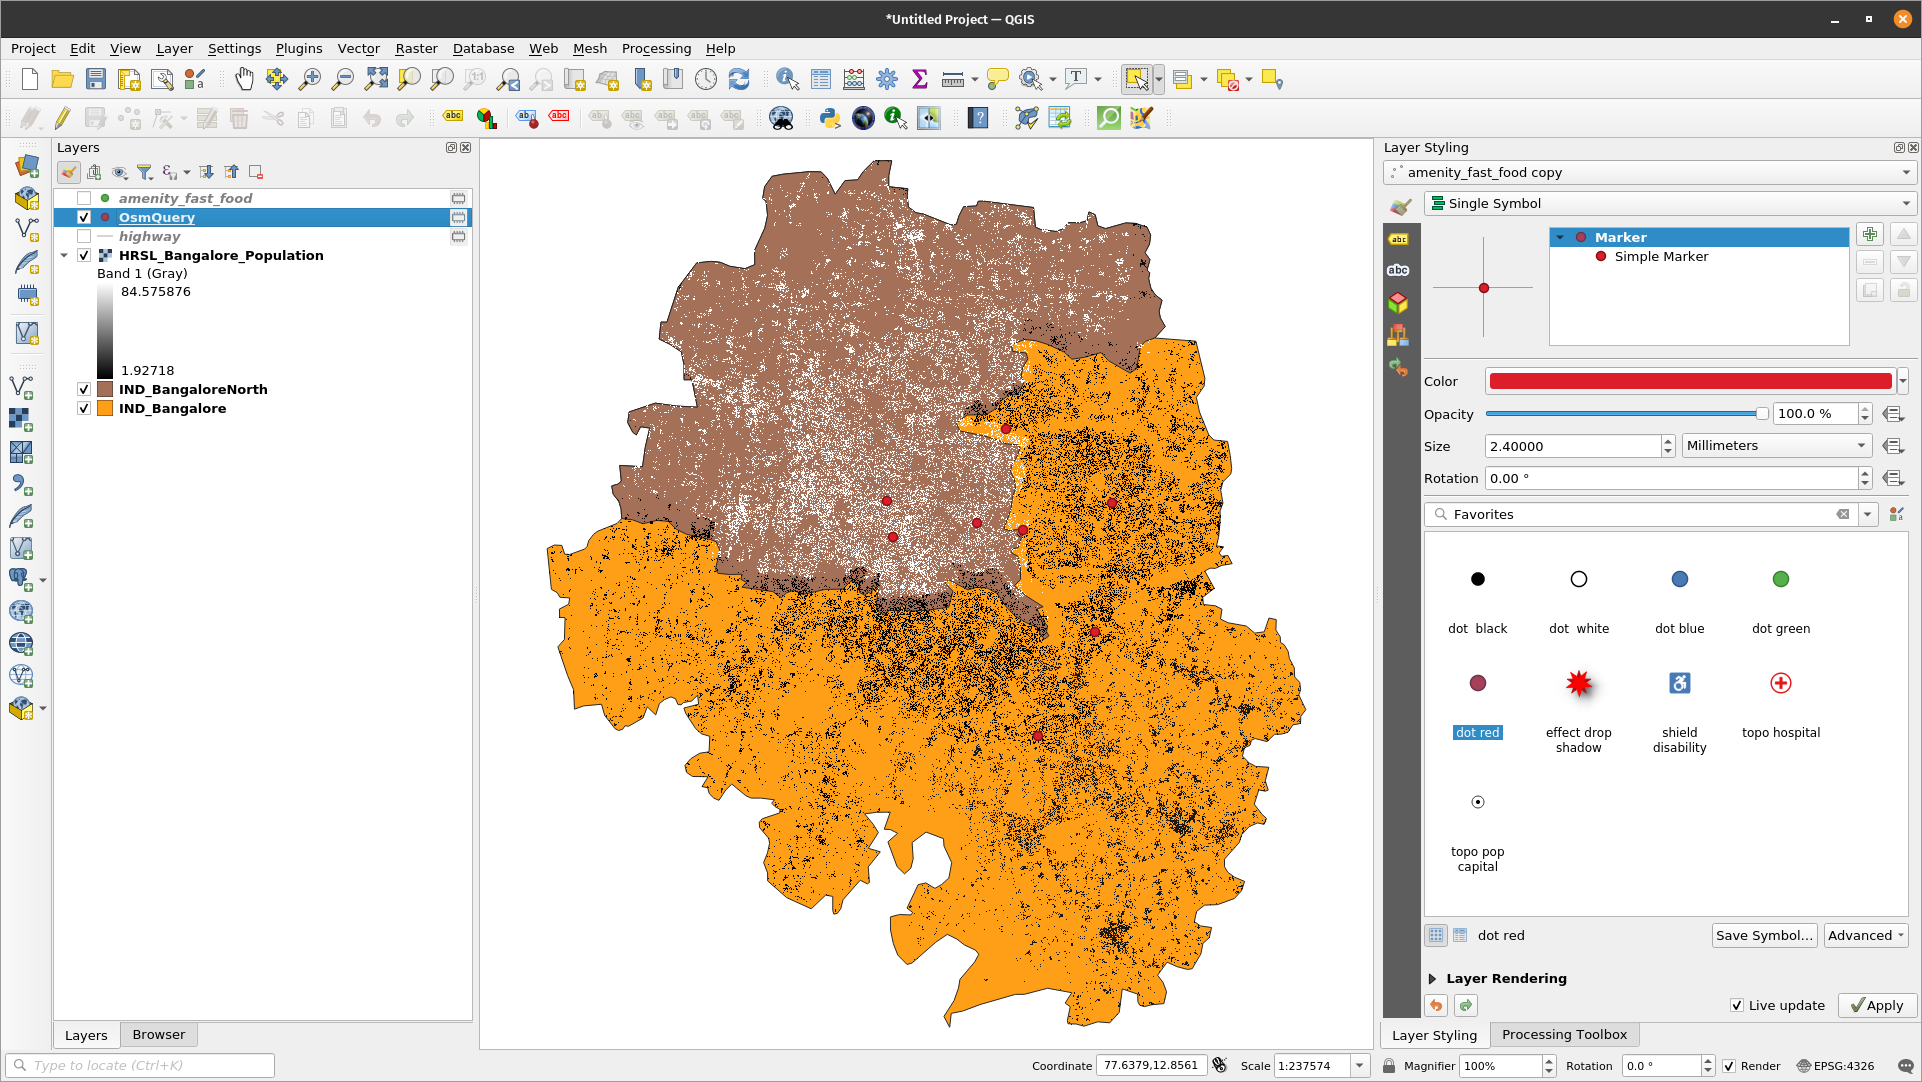Open the Python Console icon
Image resolution: width=1922 pixels, height=1082 pixels.
(x=830, y=118)
